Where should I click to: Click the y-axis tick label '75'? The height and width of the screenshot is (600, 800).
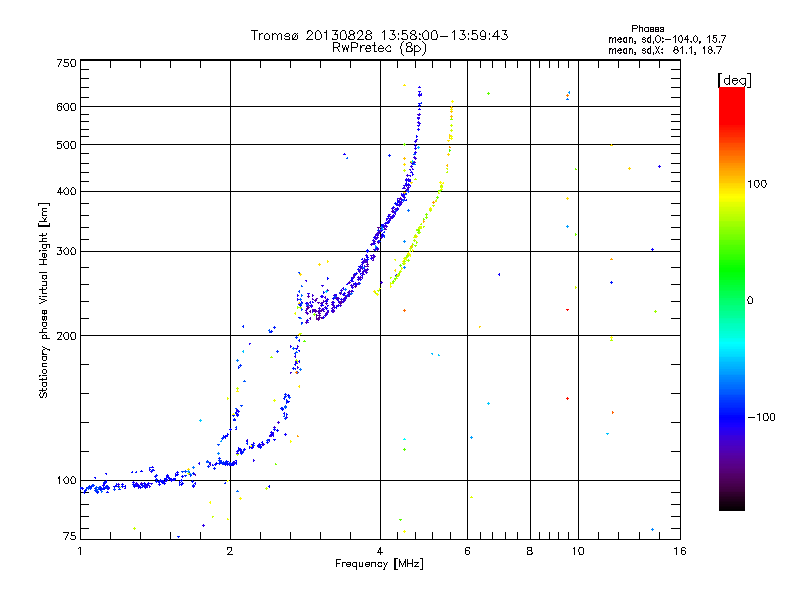(x=70, y=536)
